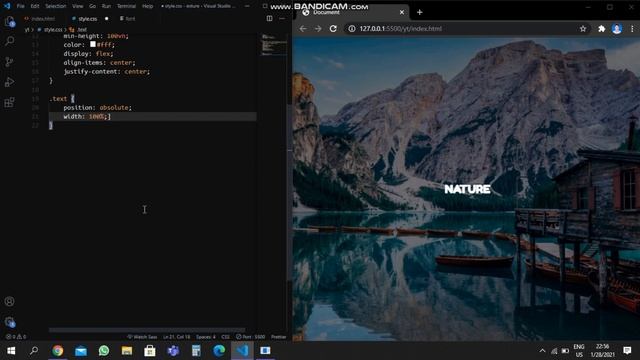Click the unsaved dot on style.css tab
This screenshot has height=360, width=640.
107,19
